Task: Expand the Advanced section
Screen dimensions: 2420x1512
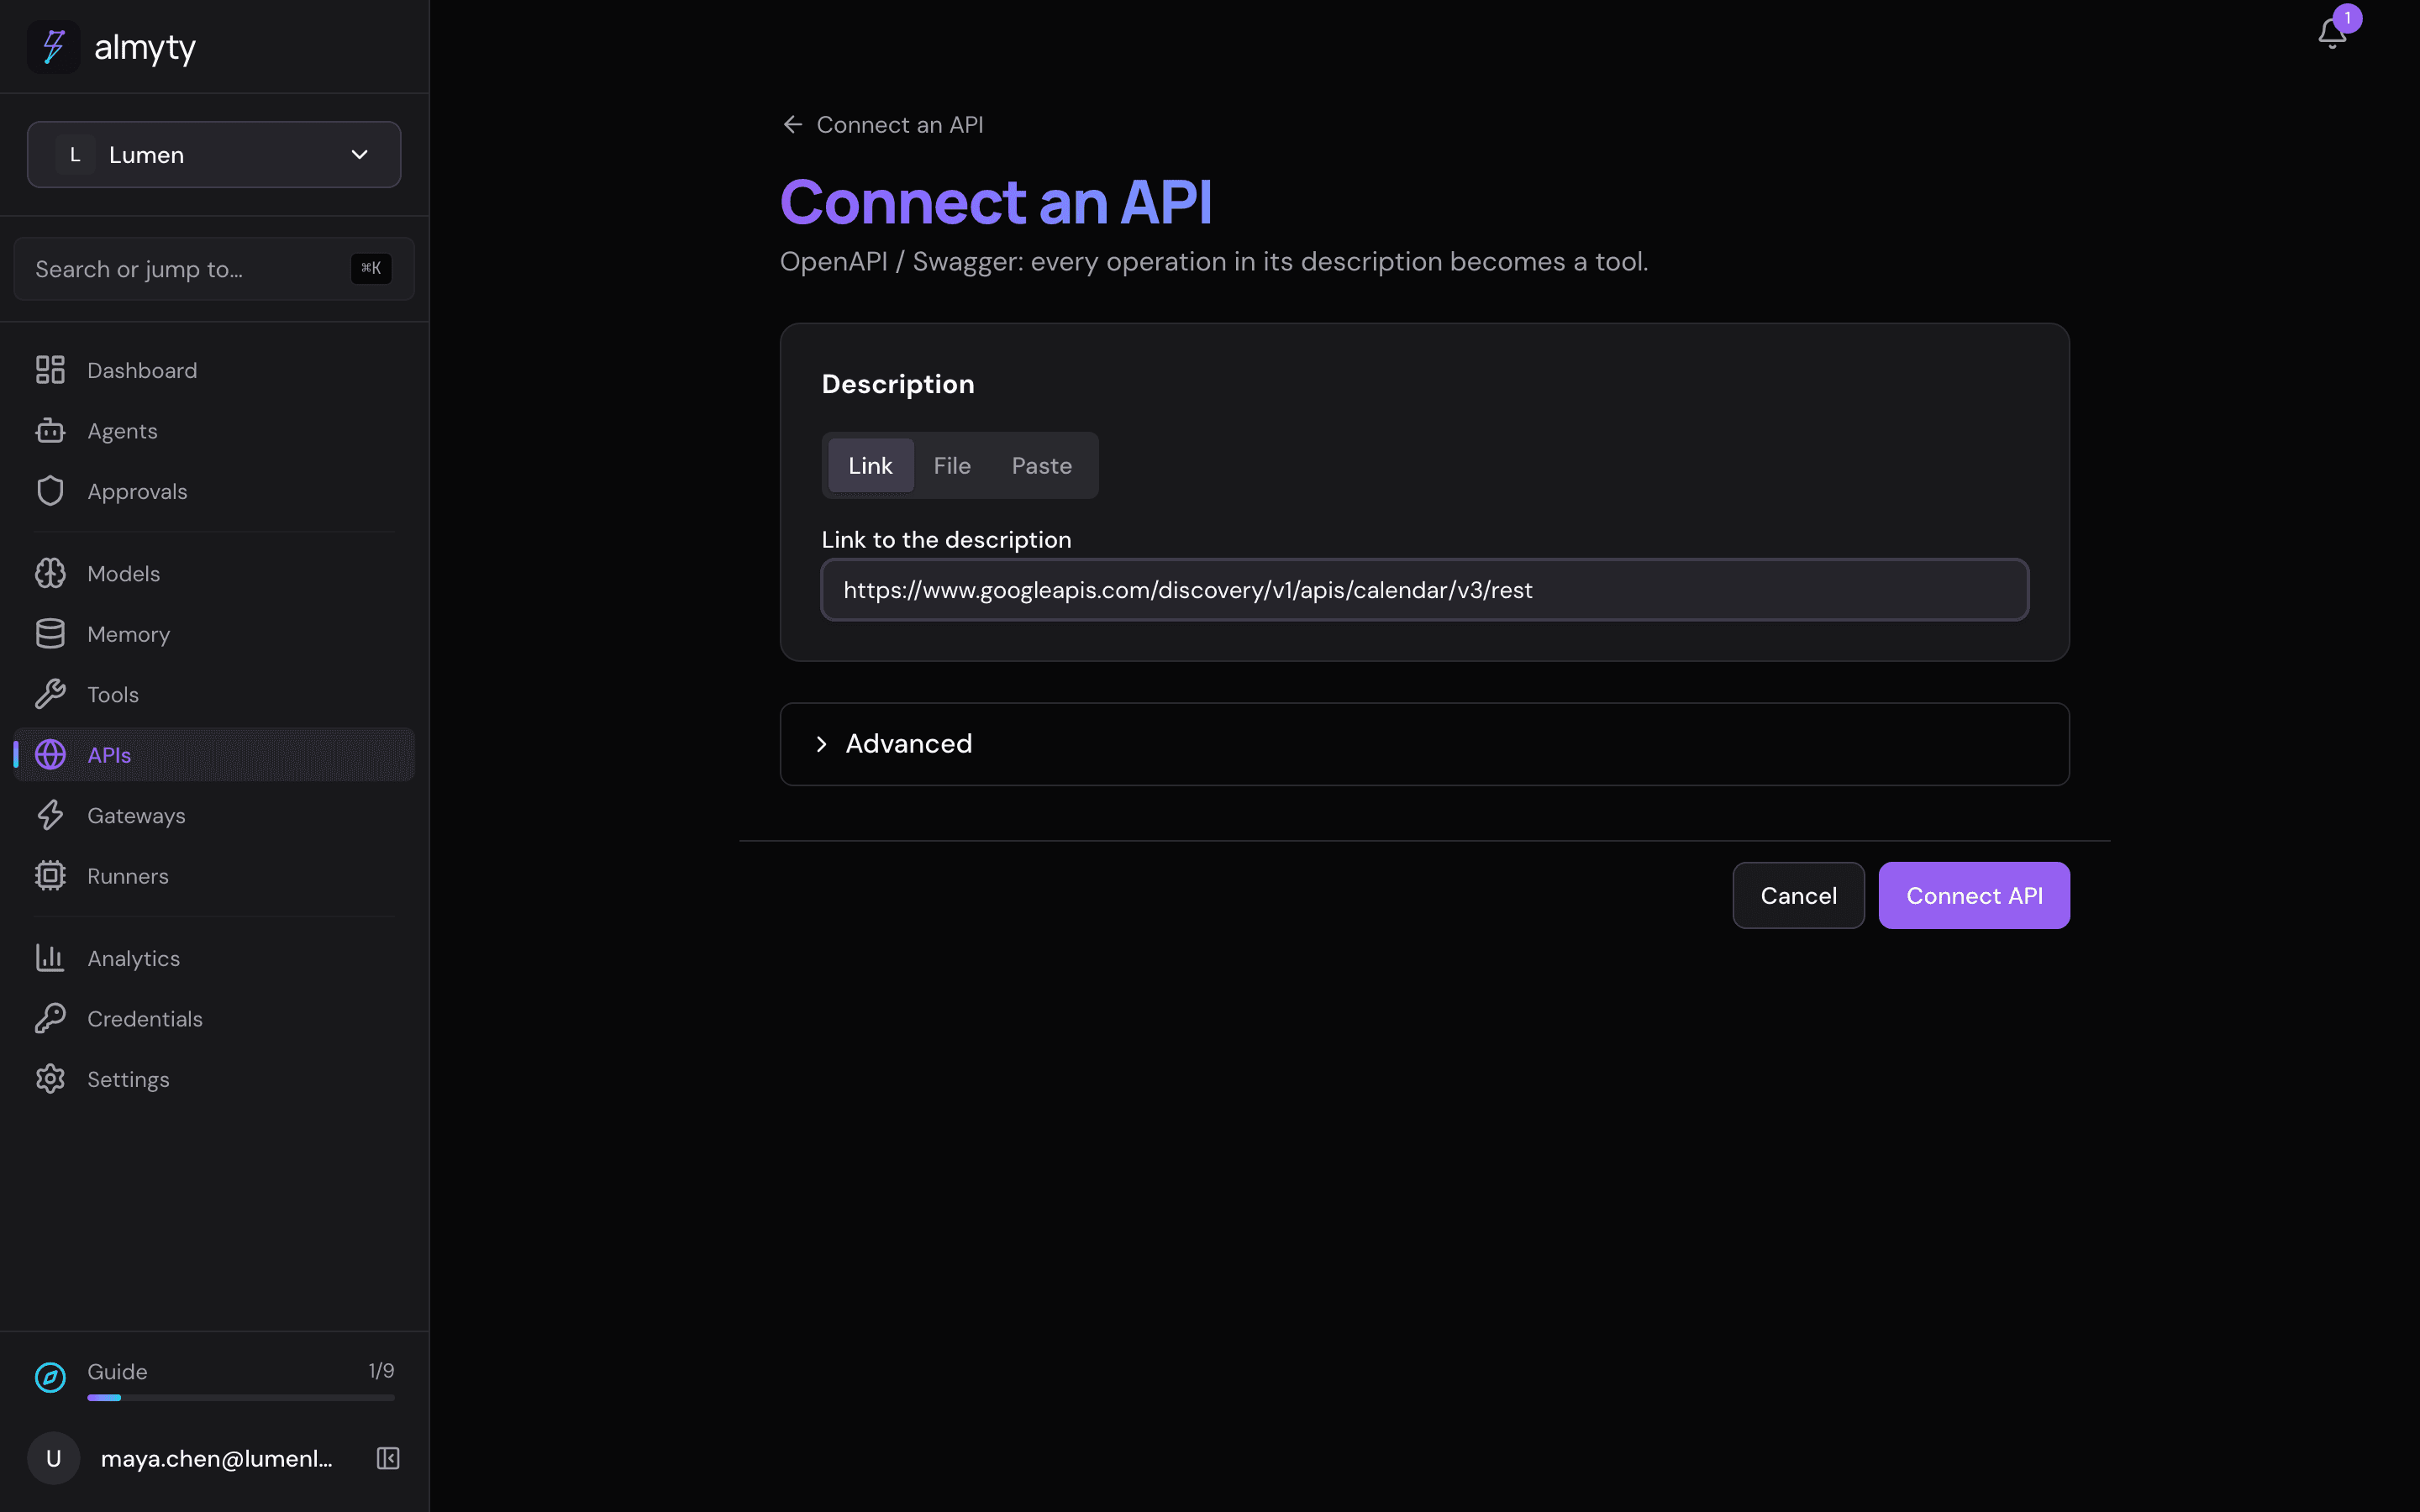Action: pos(1424,744)
